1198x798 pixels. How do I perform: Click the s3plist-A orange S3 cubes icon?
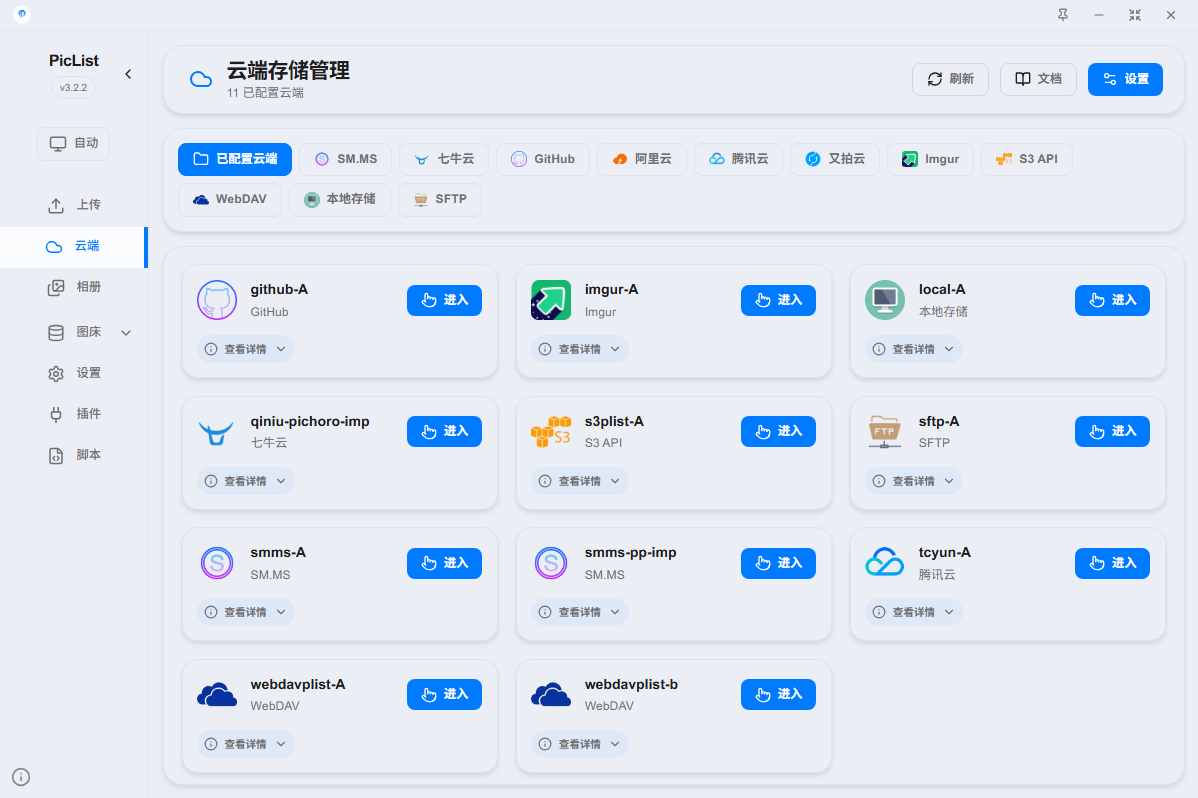[551, 432]
